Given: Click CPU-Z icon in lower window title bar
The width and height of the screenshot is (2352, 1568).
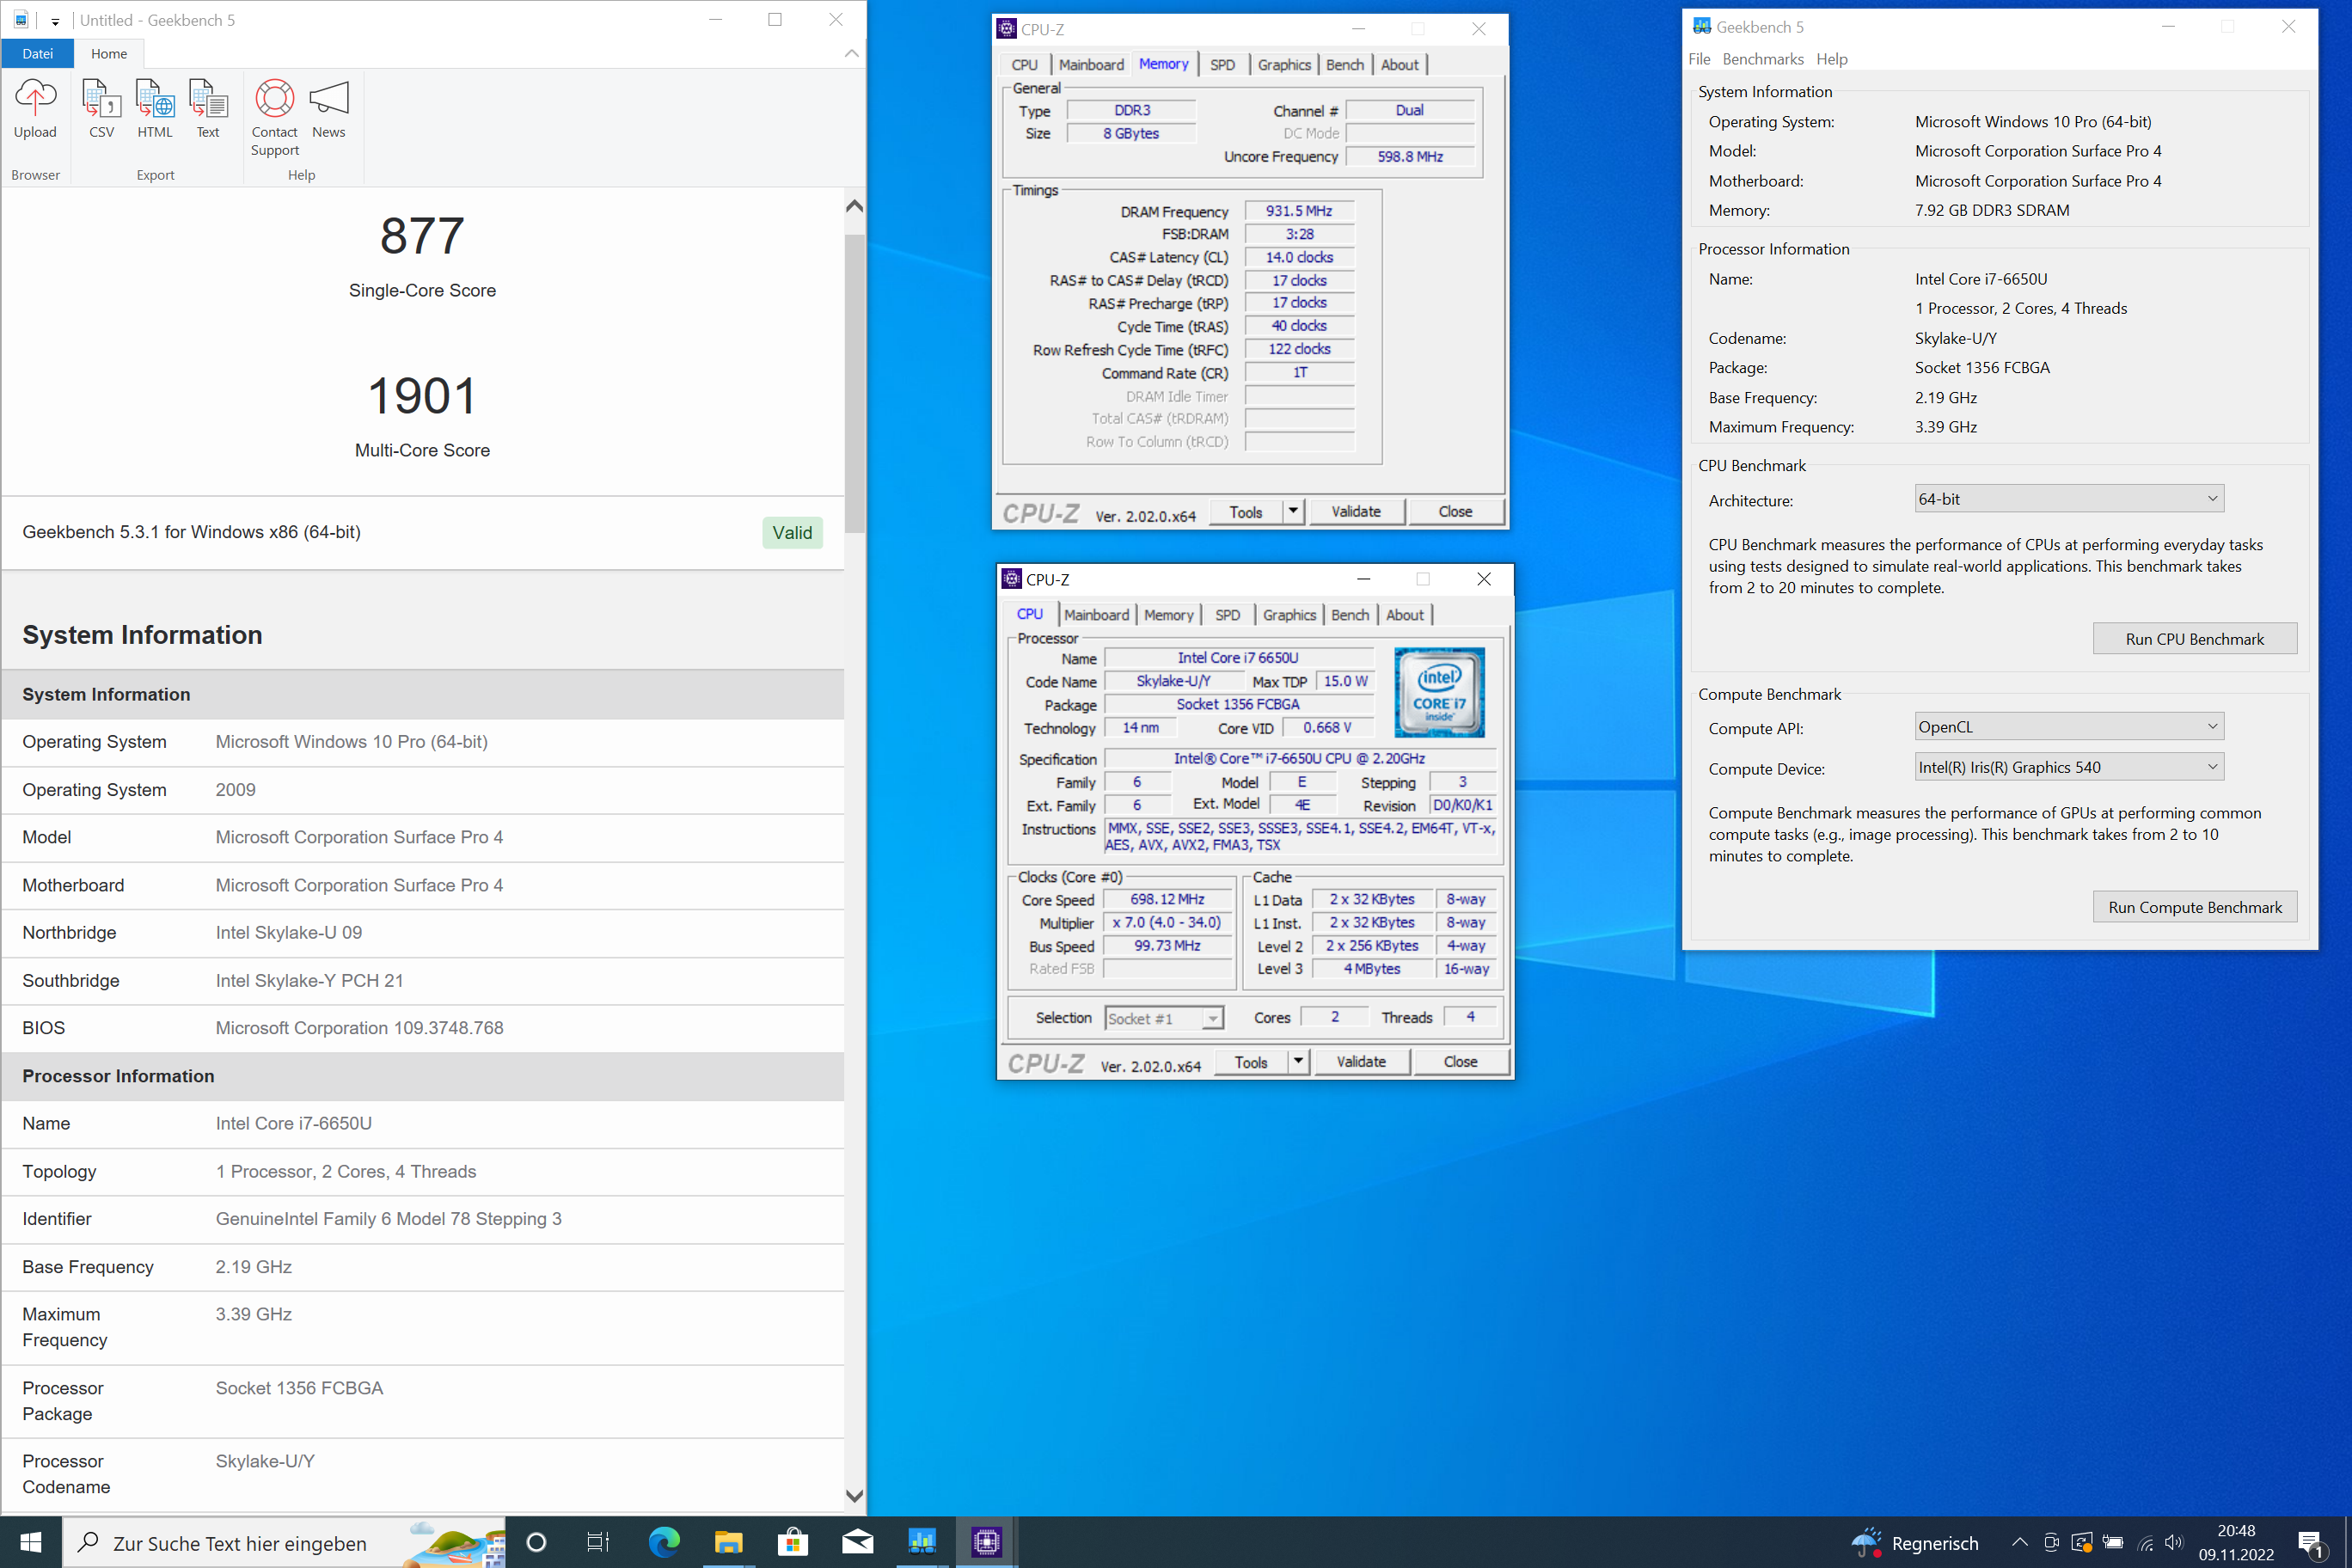Looking at the screenshot, I should coord(1011,579).
